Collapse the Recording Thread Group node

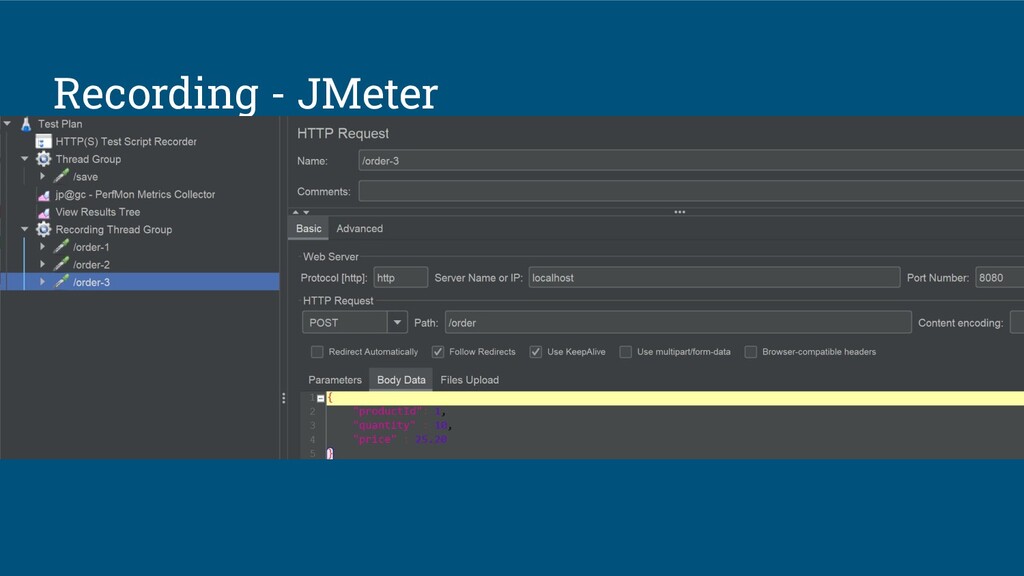25,229
